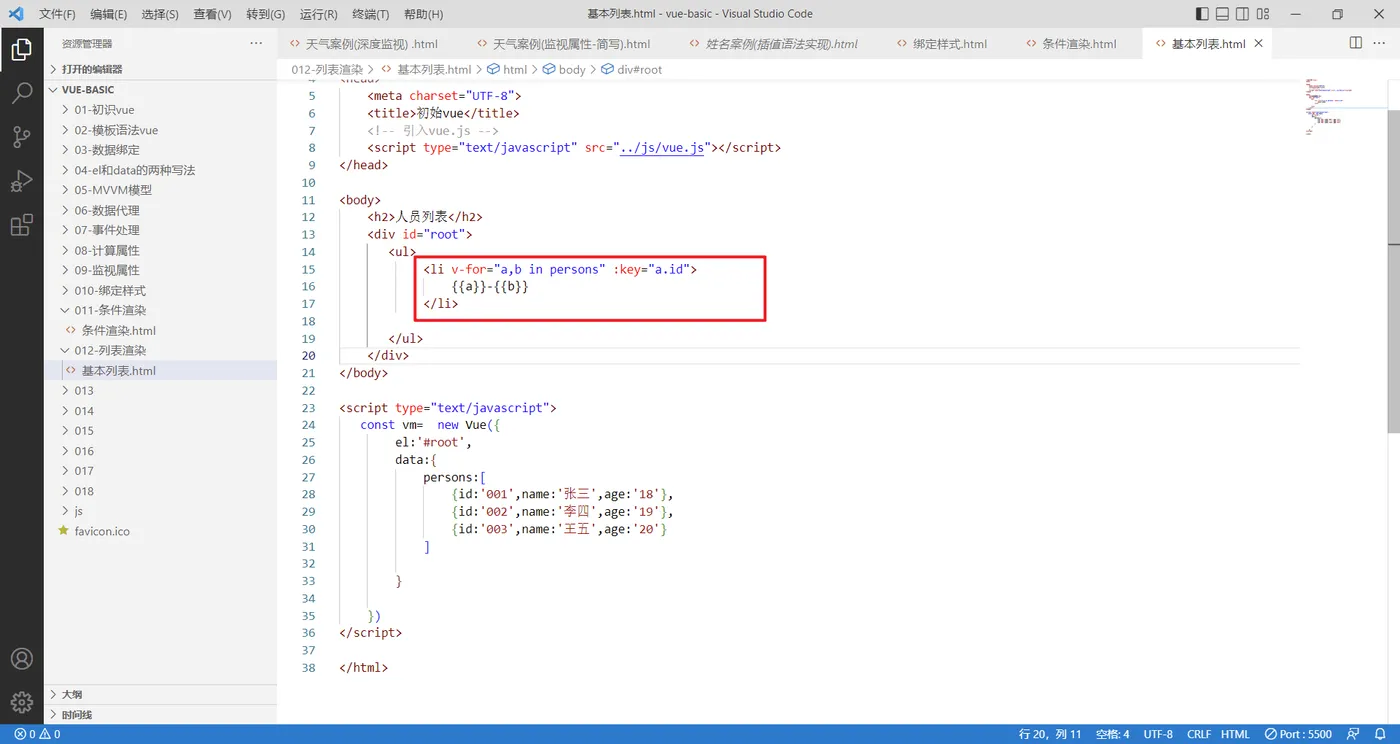Open explorer panel more actions (…) menu
1400x744 pixels.
tap(256, 43)
